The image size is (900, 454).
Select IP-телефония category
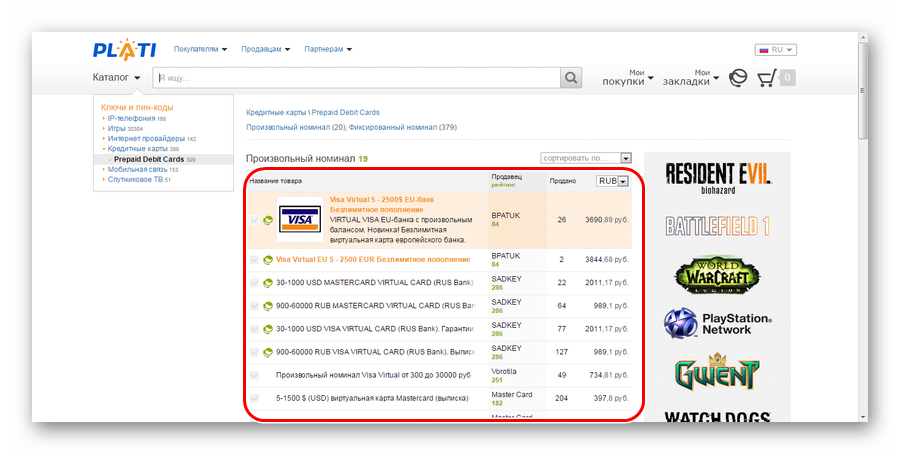point(131,118)
